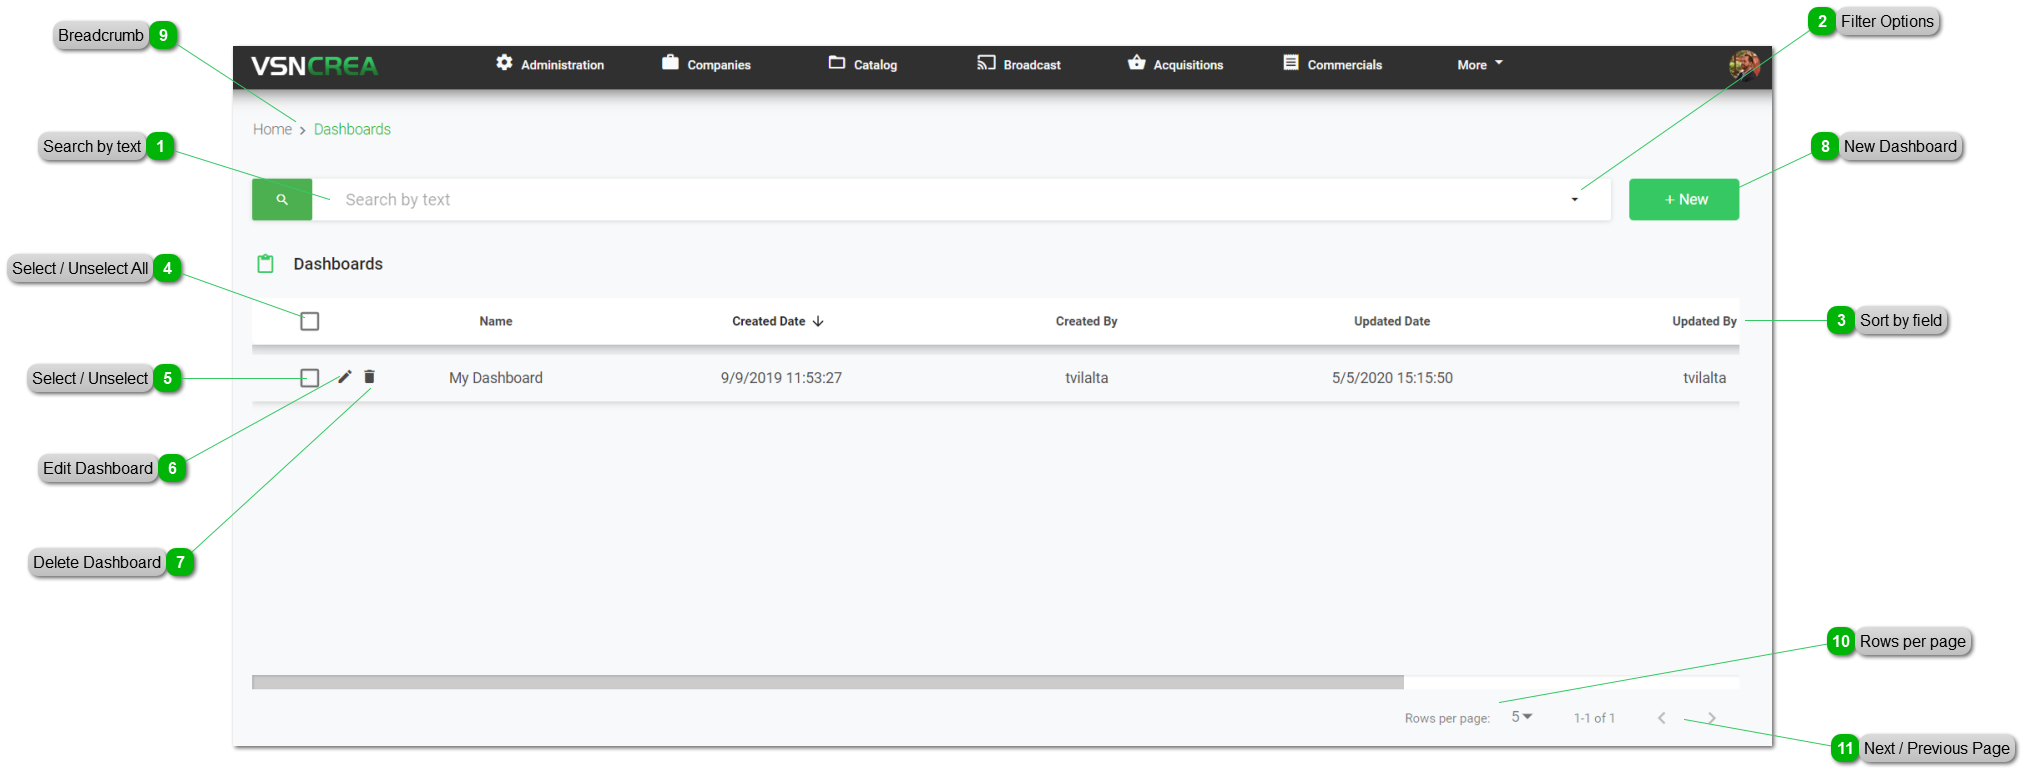Open the Broadcast menu
The image size is (2026, 773).
point(1019,65)
